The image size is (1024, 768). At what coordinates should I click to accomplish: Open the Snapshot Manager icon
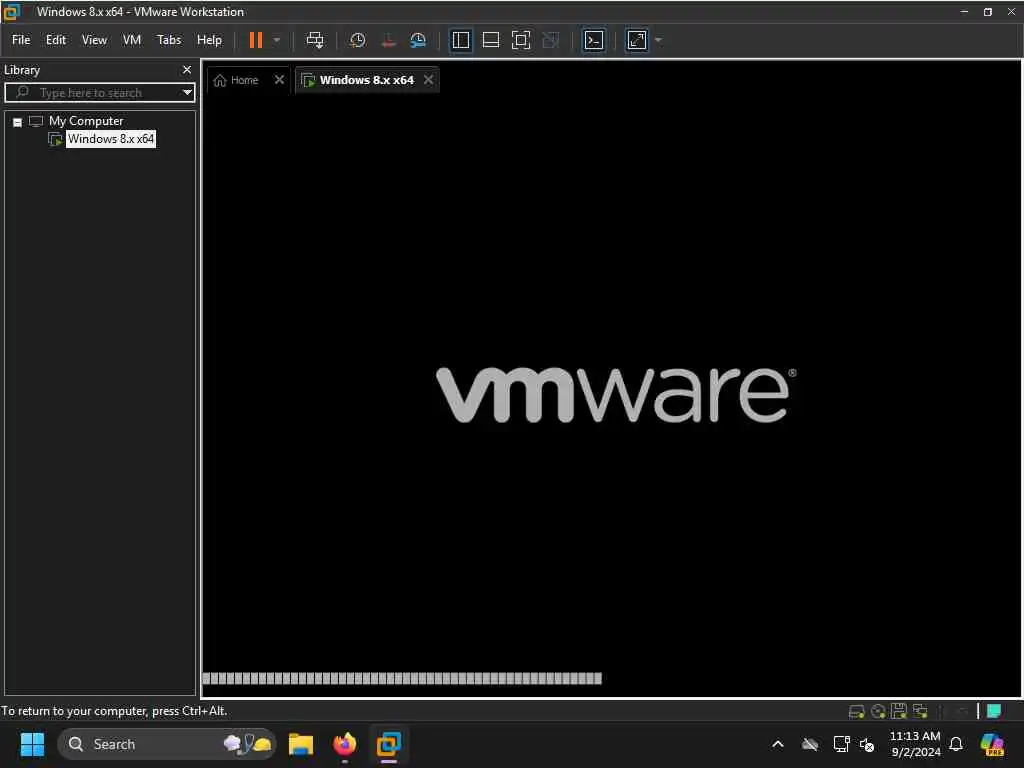tap(418, 40)
